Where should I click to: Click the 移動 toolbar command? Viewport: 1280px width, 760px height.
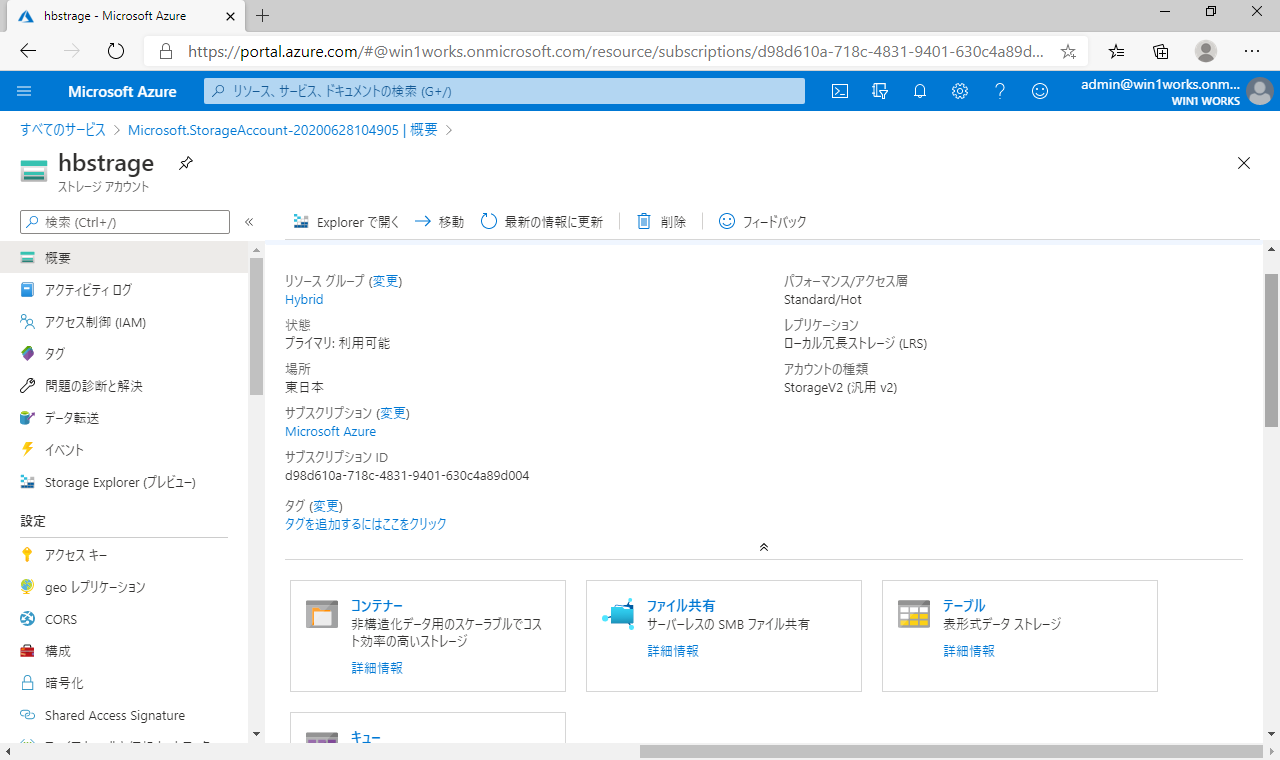click(440, 222)
